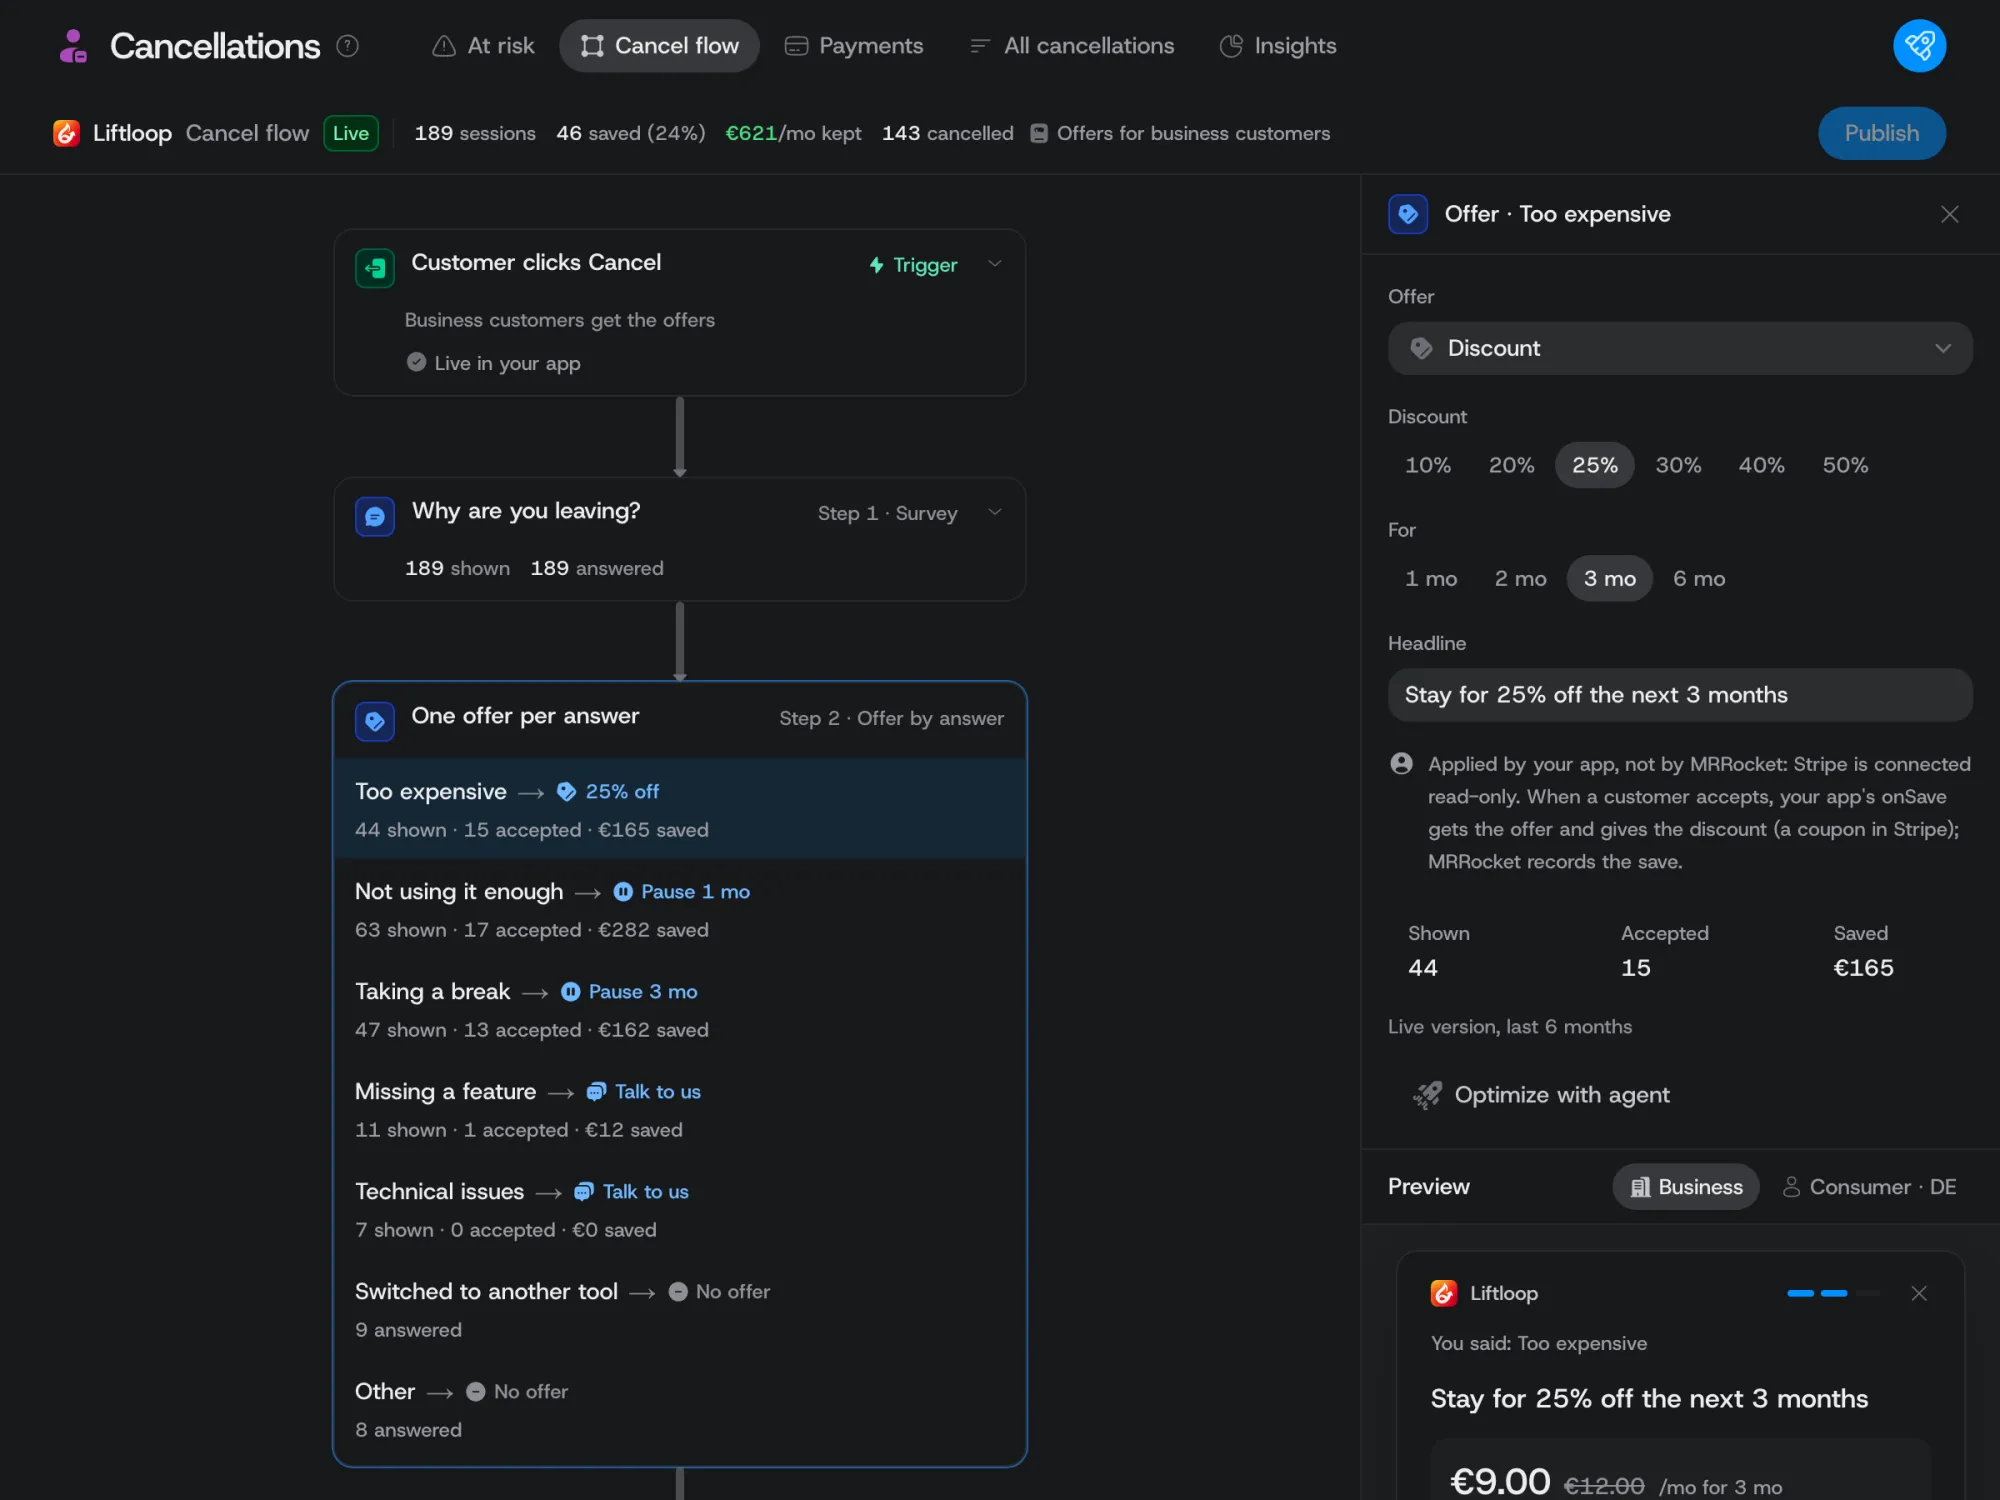The height and width of the screenshot is (1500, 2000).
Task: Dismiss the Liftloop preview card with X
Action: [x=1919, y=1293]
